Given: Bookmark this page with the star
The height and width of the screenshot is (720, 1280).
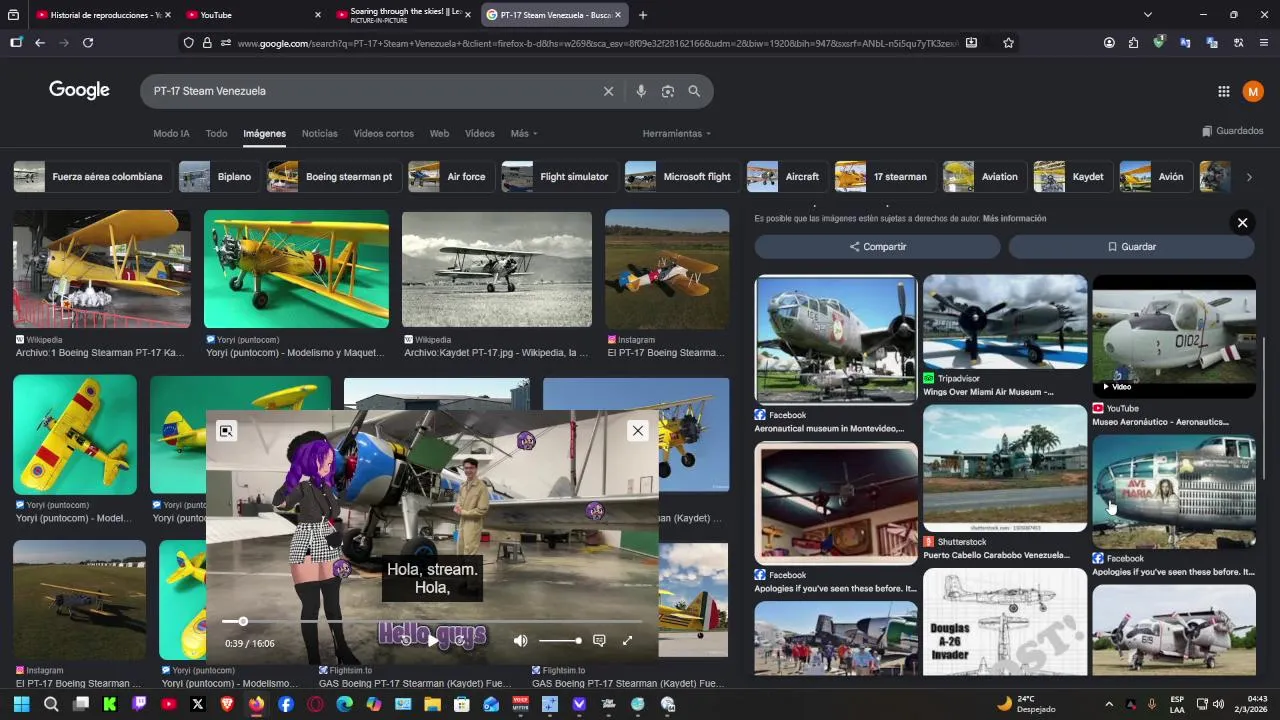Looking at the screenshot, I should [1008, 43].
